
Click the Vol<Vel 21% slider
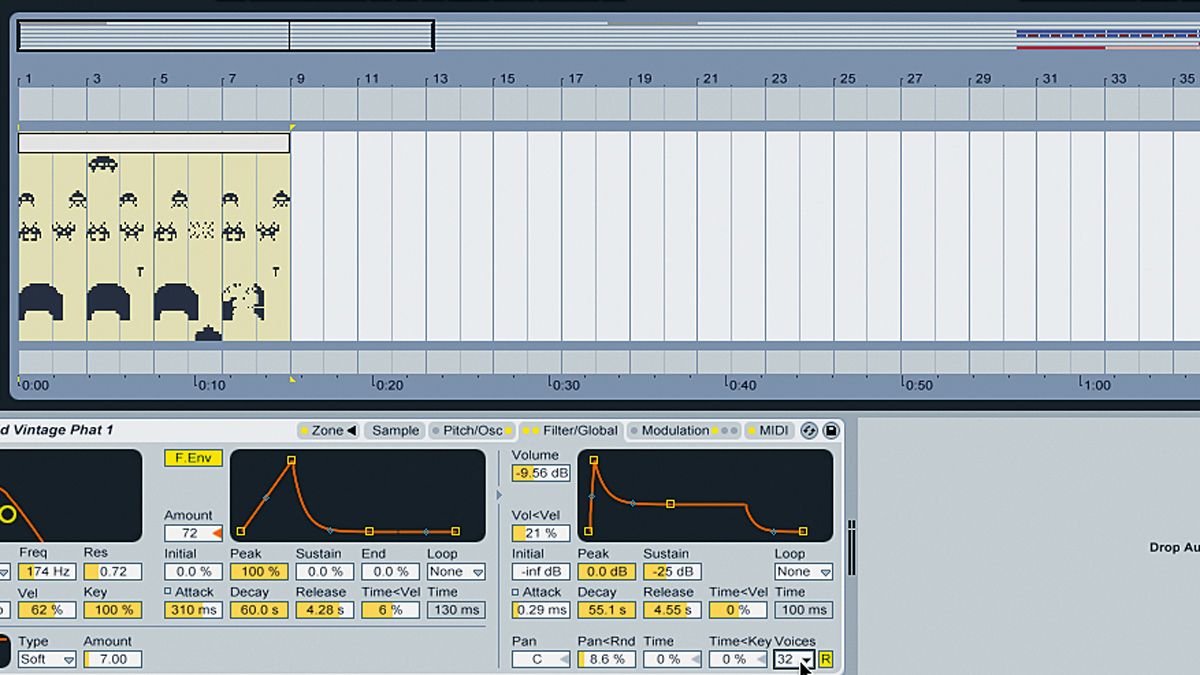tap(540, 533)
